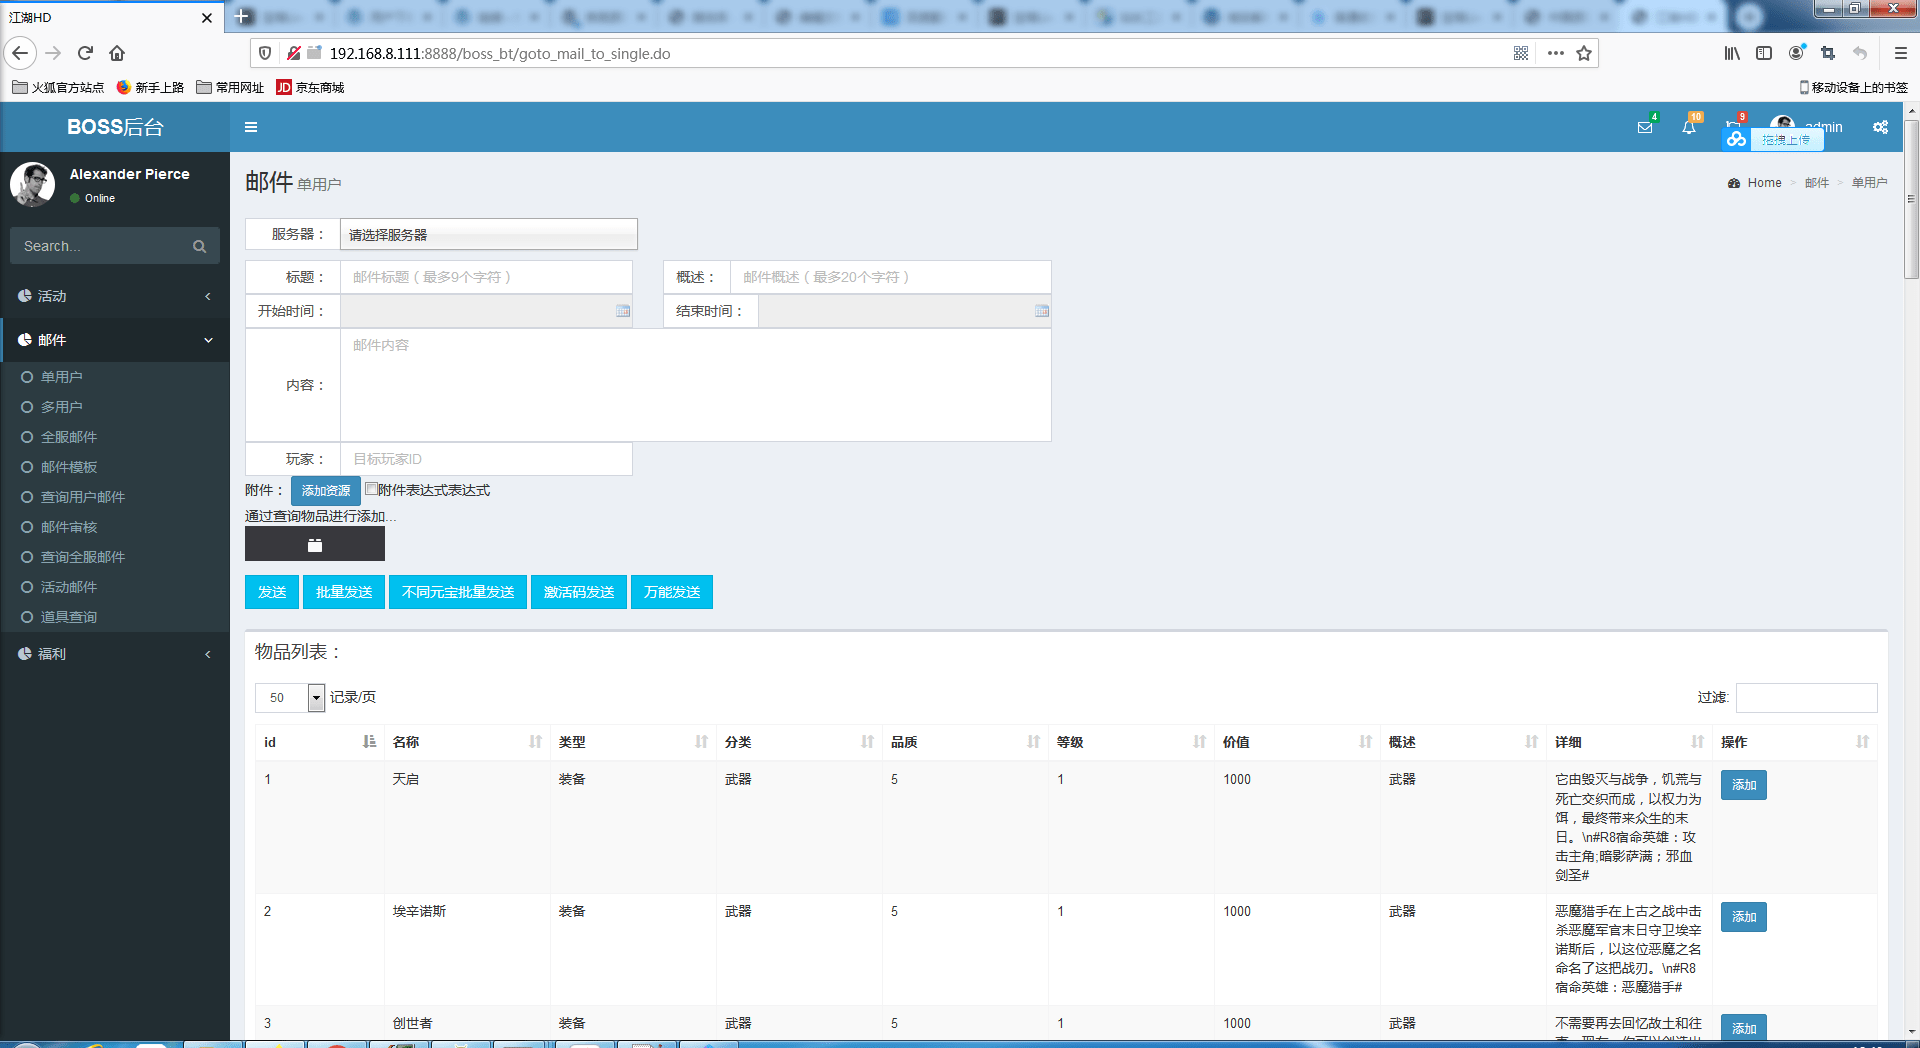Screen dimensions: 1920x1048
Task: Click the Firefox home icon
Action: pyautogui.click(x=117, y=53)
